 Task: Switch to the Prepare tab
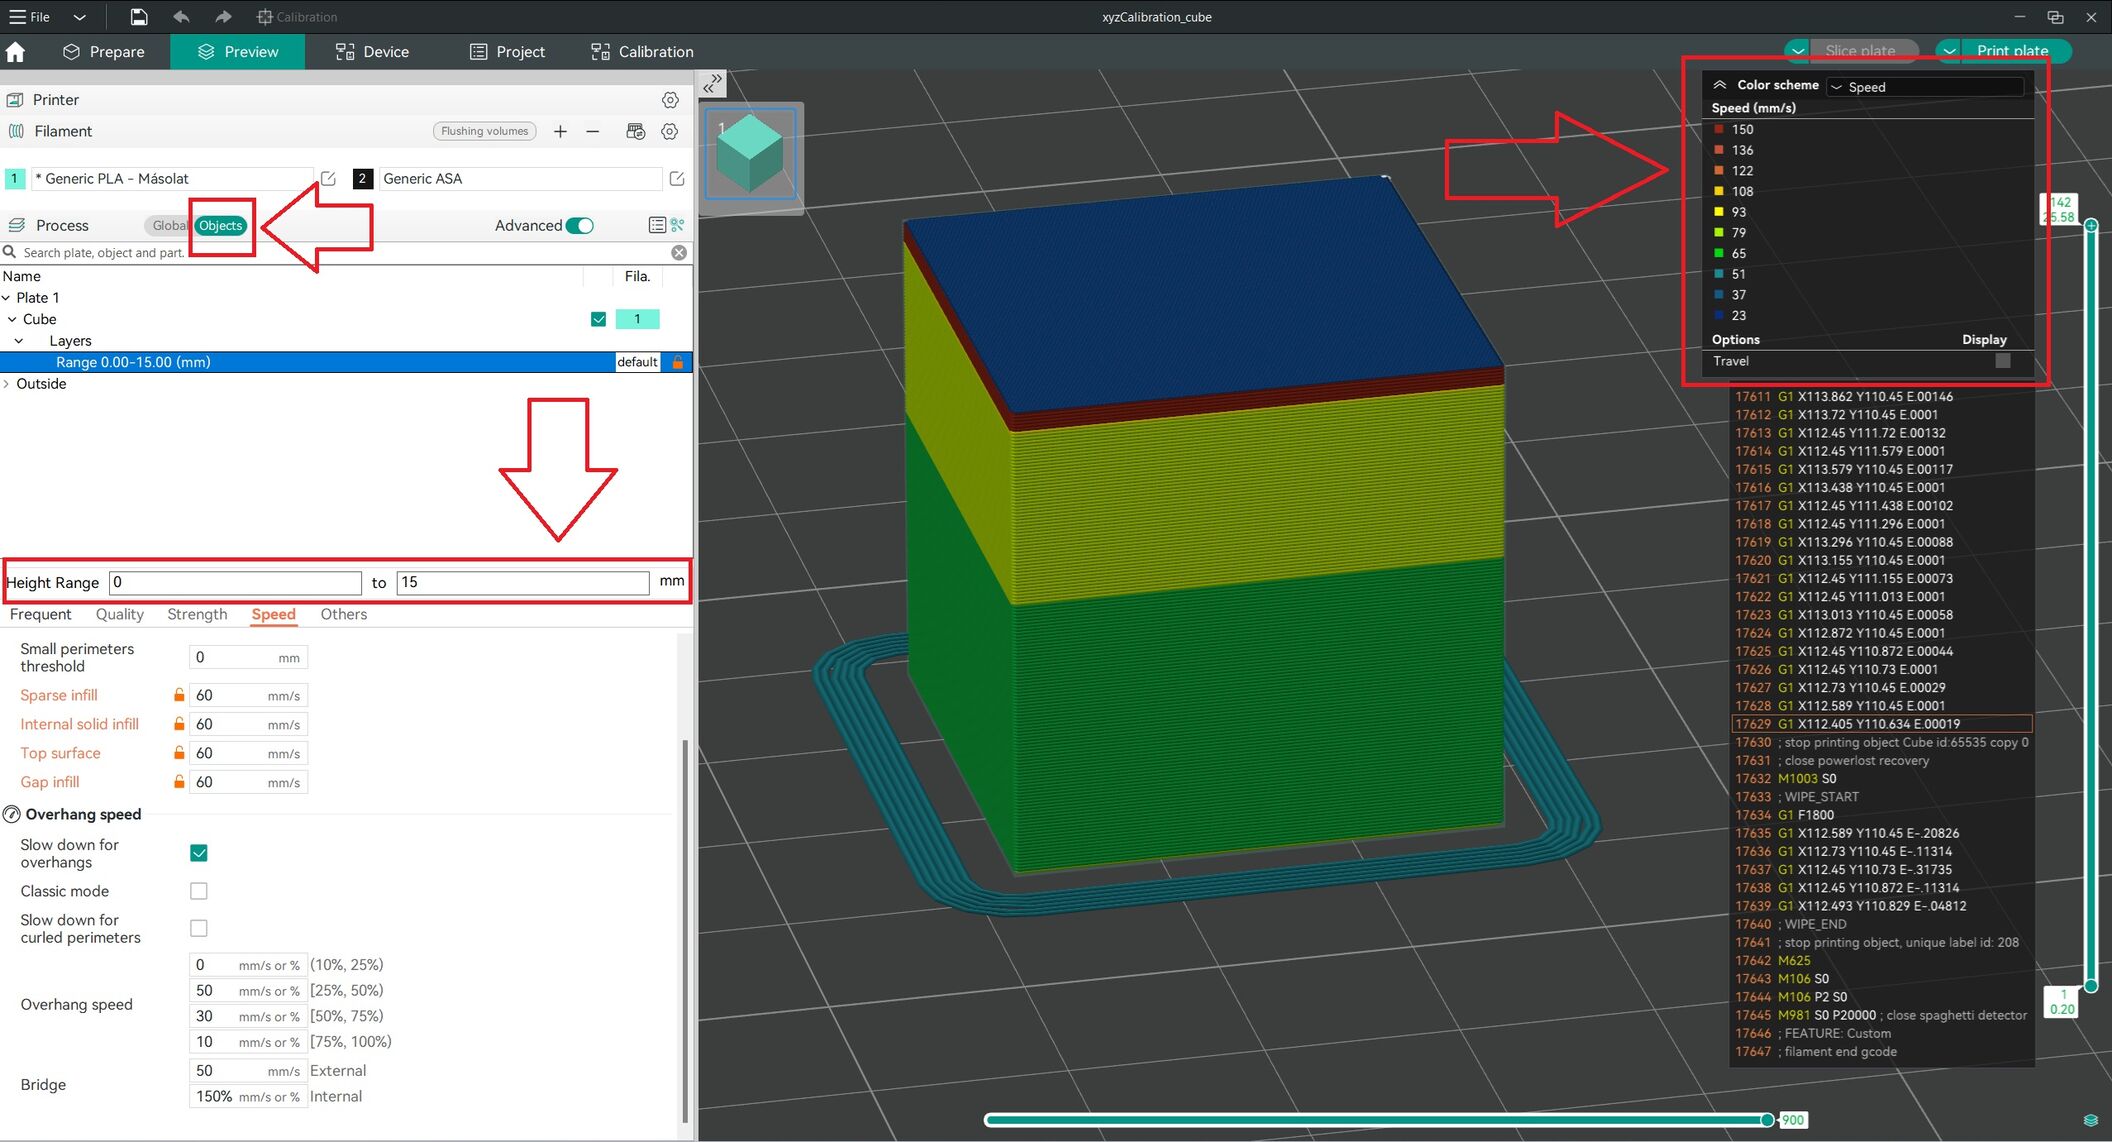coord(103,52)
